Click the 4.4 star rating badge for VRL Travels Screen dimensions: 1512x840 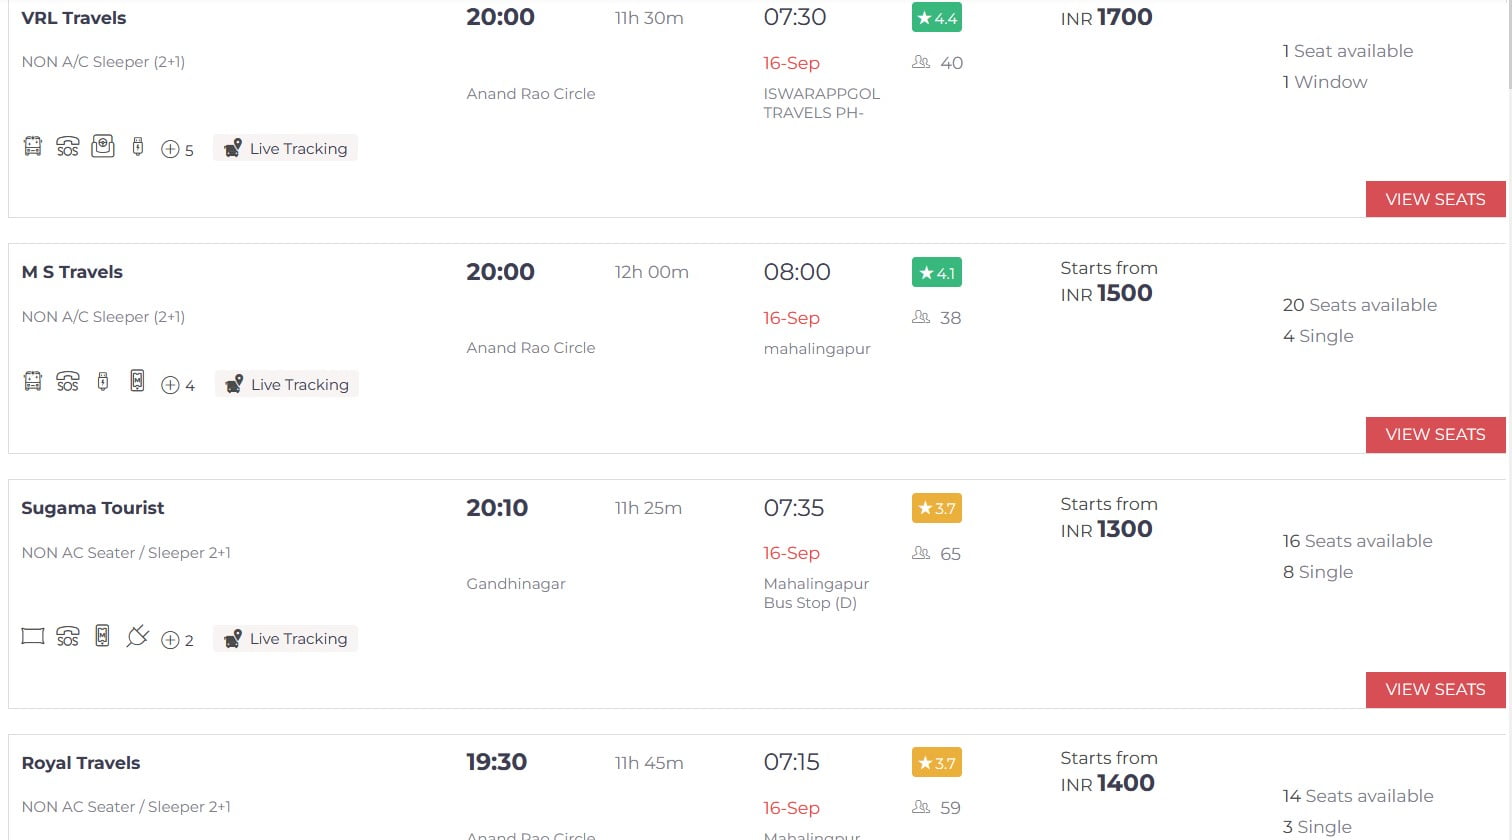coord(937,18)
